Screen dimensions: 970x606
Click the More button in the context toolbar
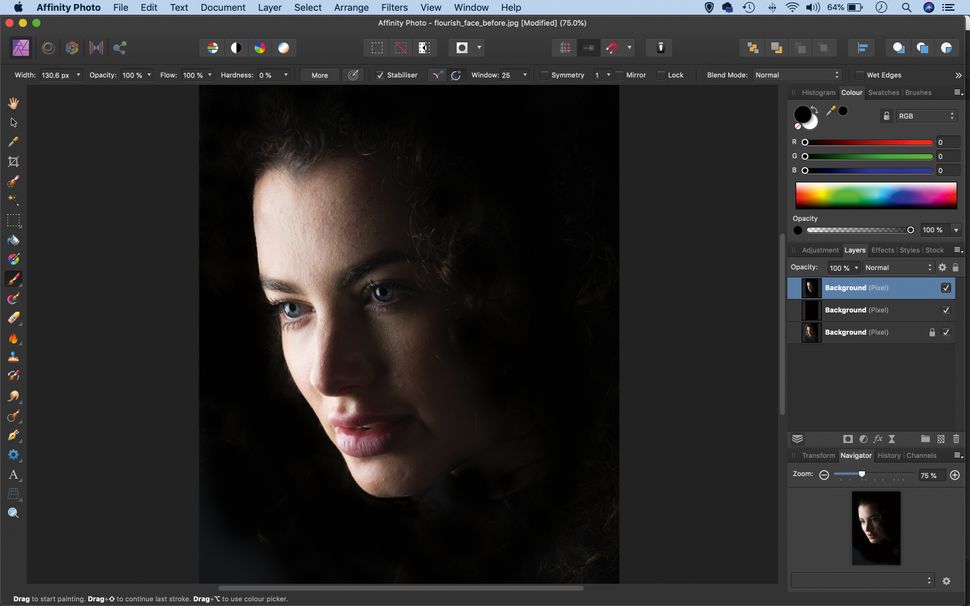tap(319, 74)
